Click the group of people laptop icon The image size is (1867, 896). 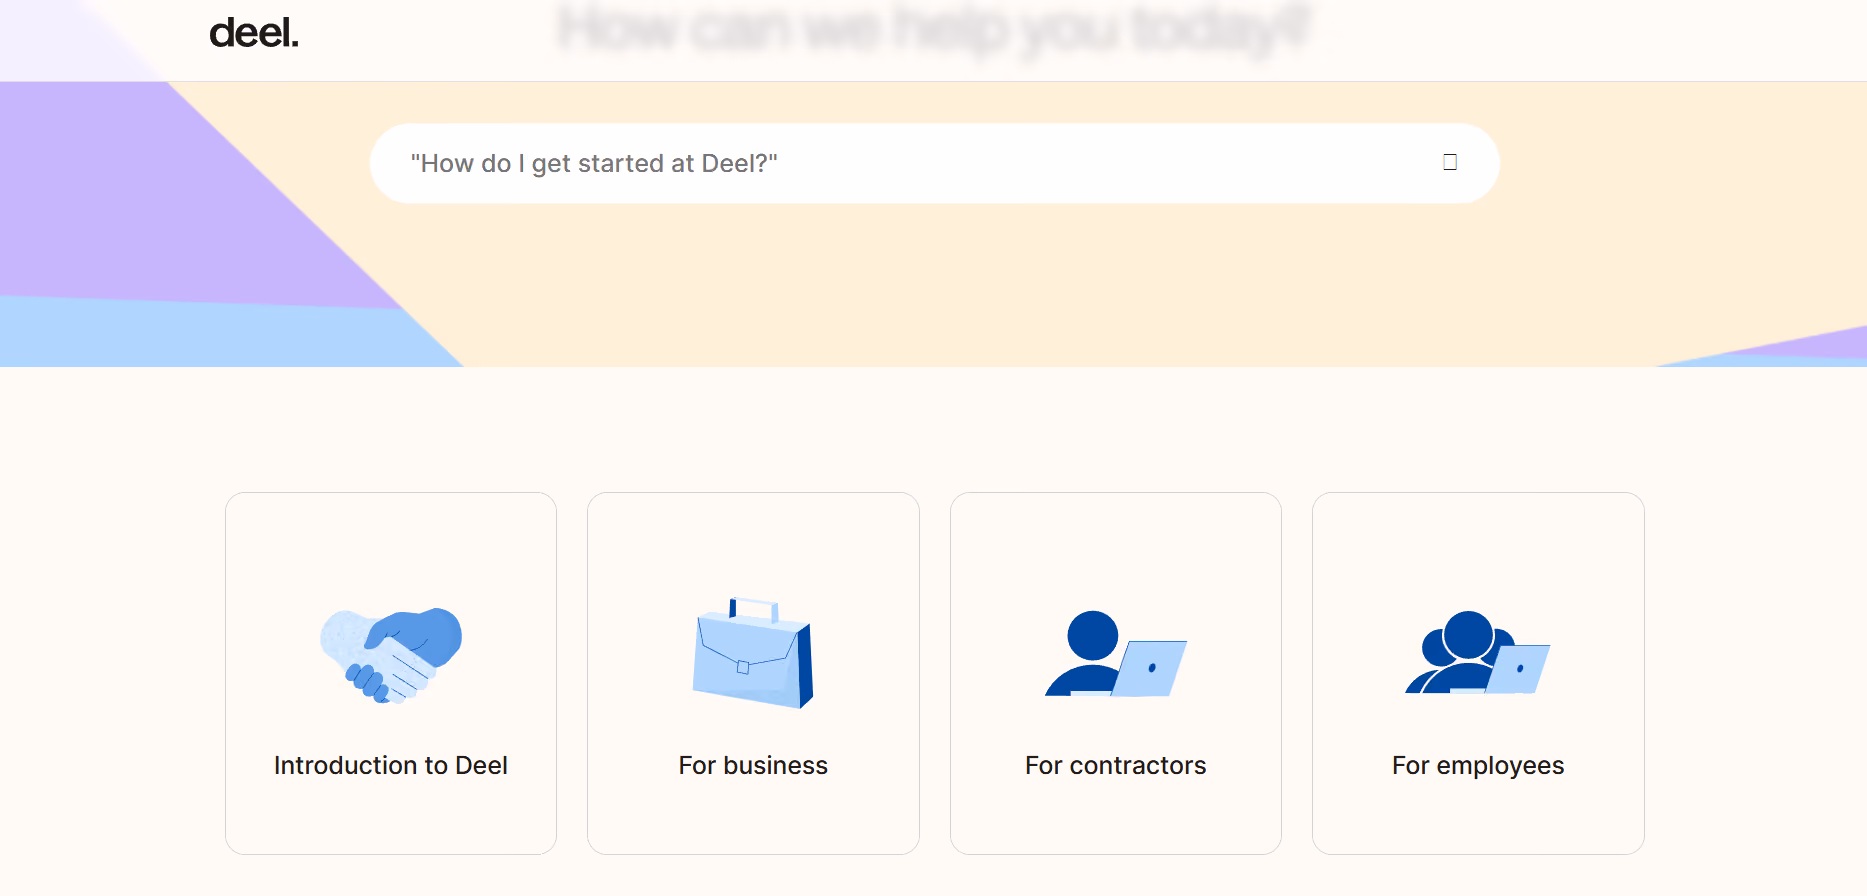[x=1478, y=652]
